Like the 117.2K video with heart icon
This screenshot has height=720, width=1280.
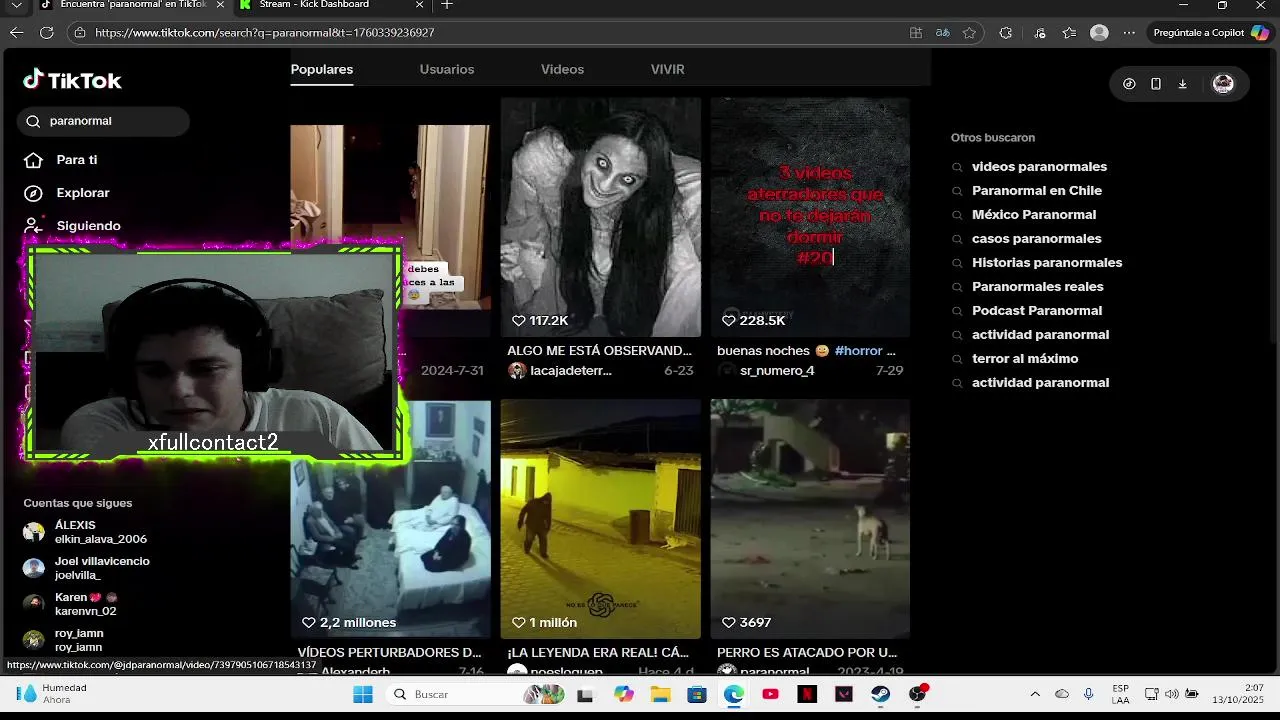coord(518,321)
